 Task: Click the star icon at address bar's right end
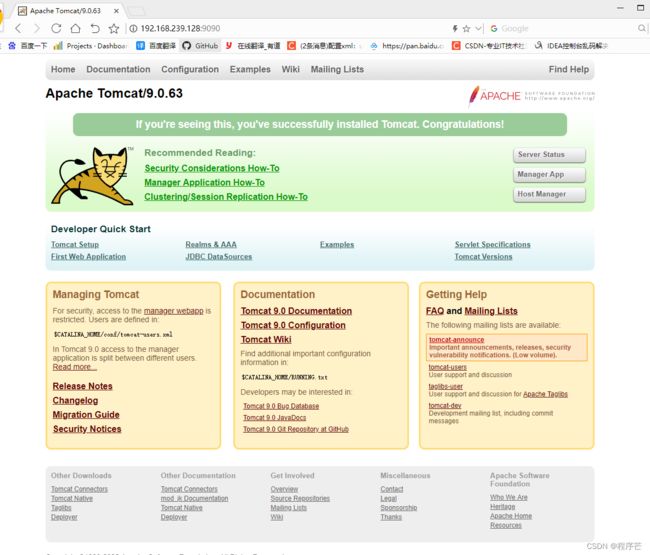(x=466, y=28)
